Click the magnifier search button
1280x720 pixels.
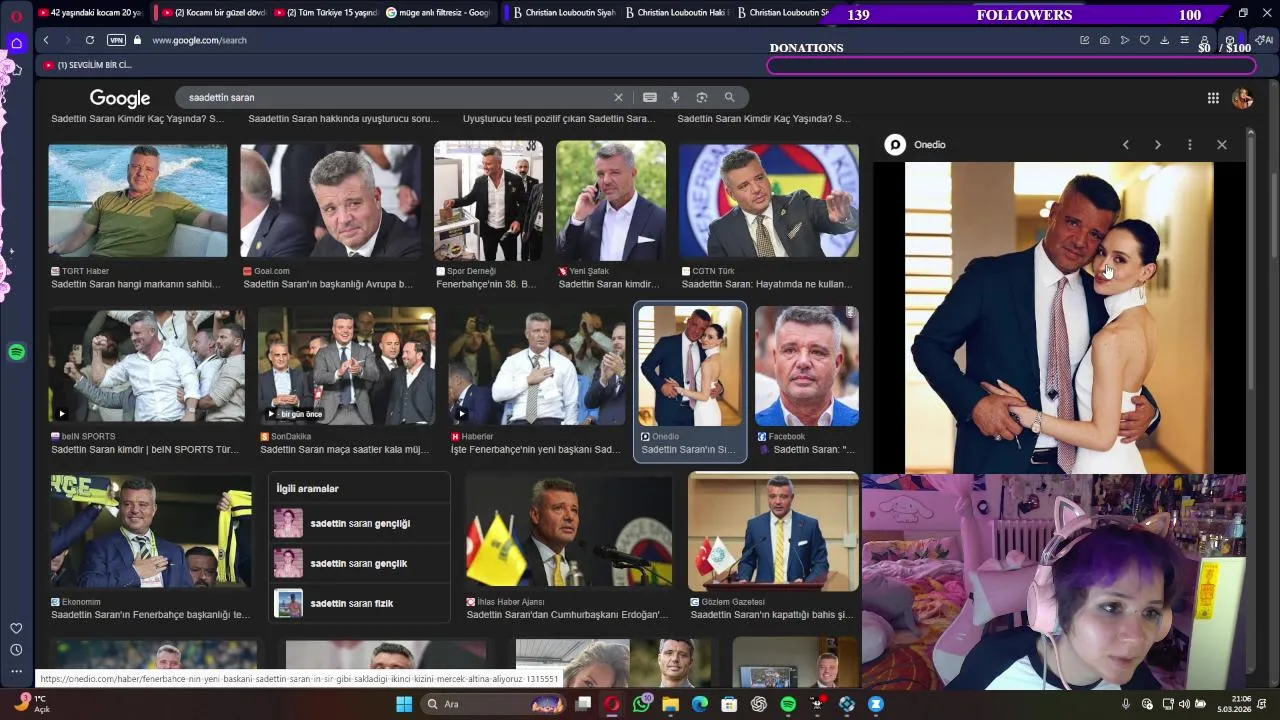coord(729,97)
